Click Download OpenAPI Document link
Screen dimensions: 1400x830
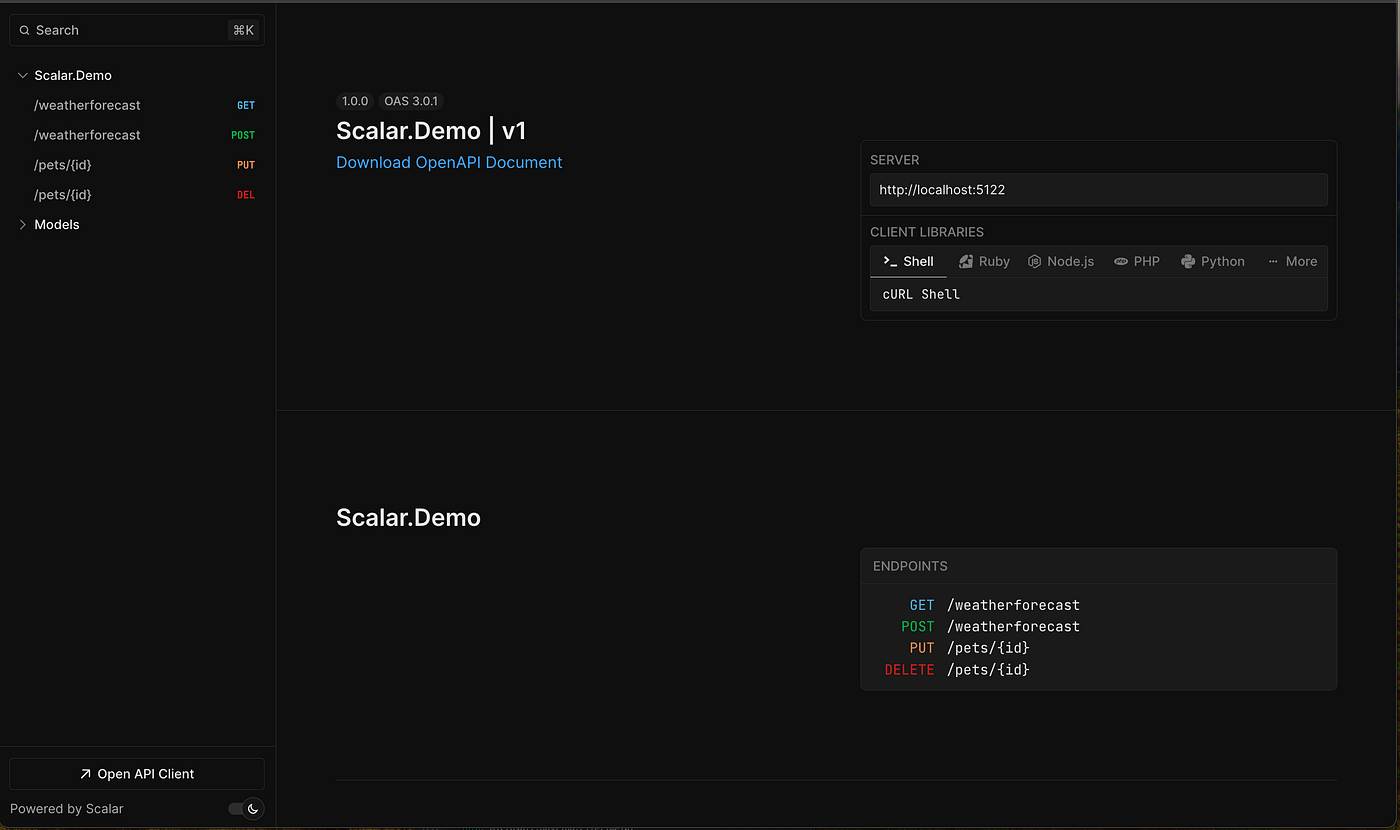click(x=449, y=162)
